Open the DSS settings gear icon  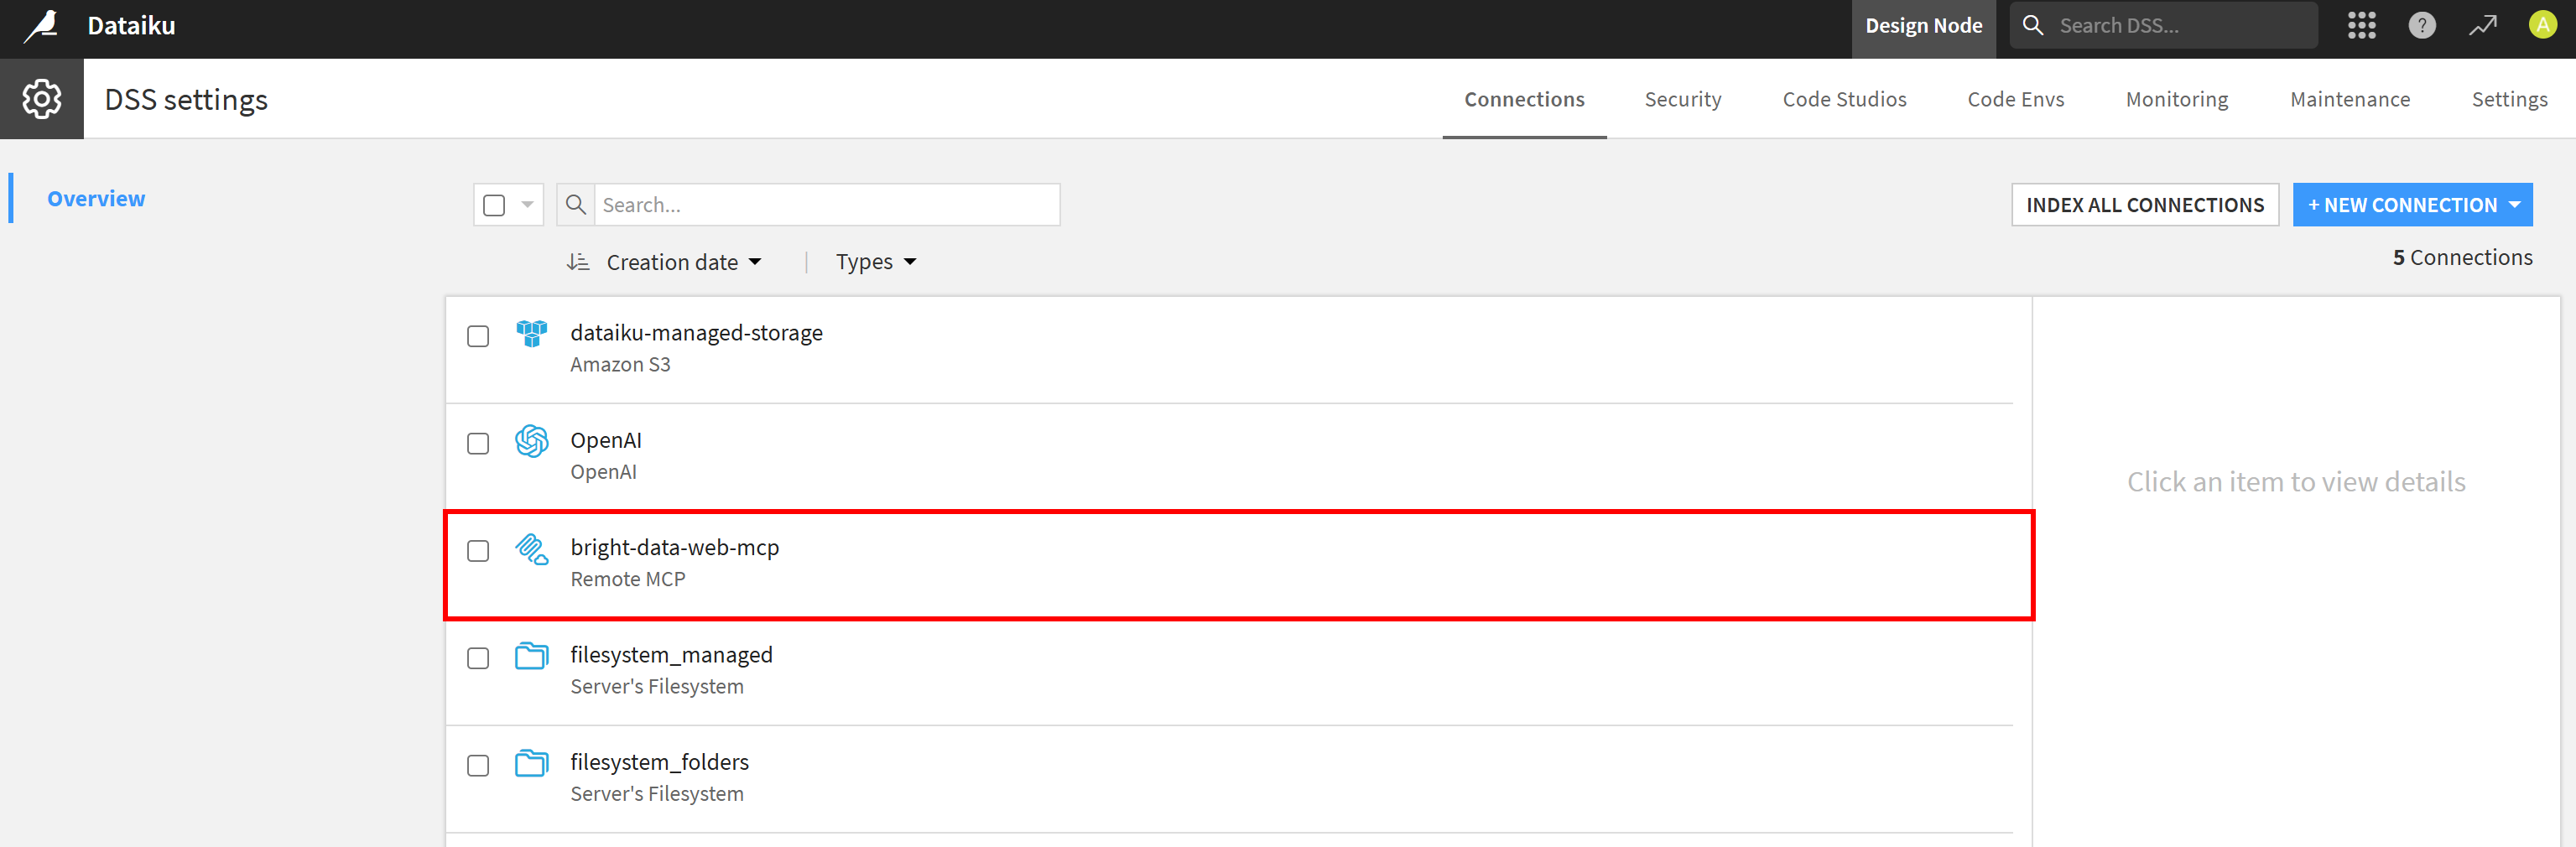point(42,99)
